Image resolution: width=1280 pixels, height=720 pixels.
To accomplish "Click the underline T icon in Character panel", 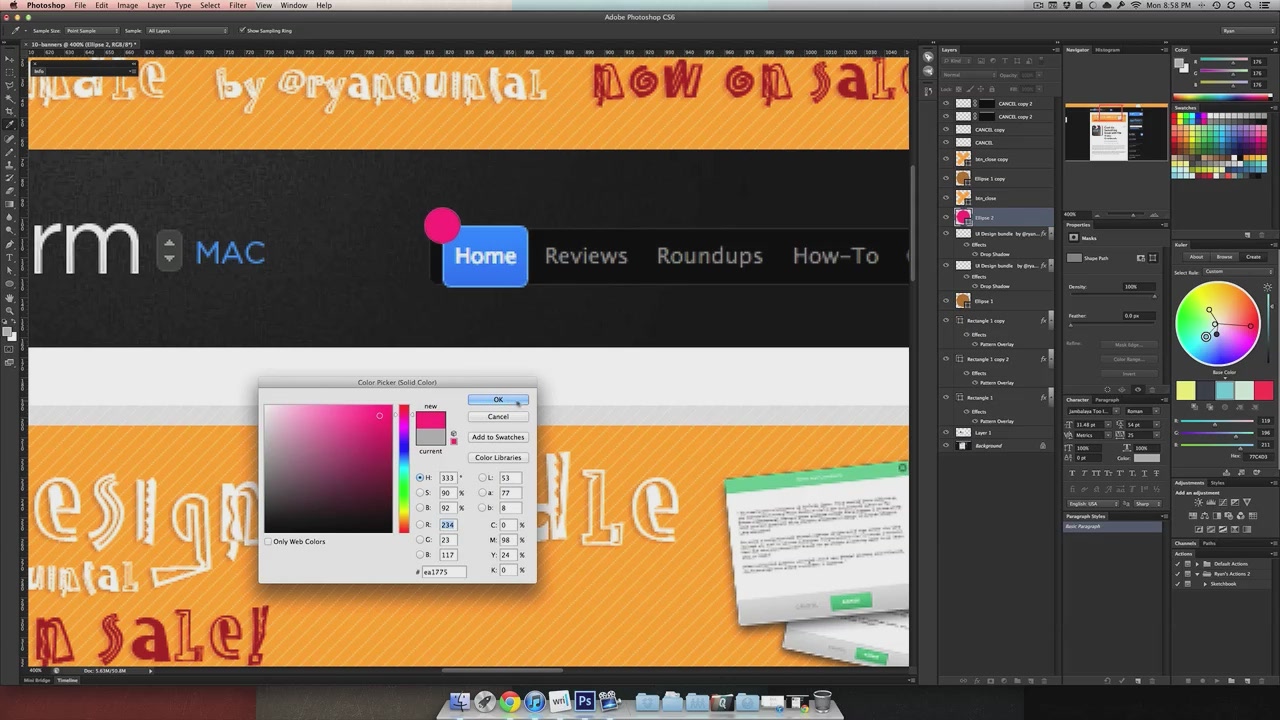I will point(1145,473).
